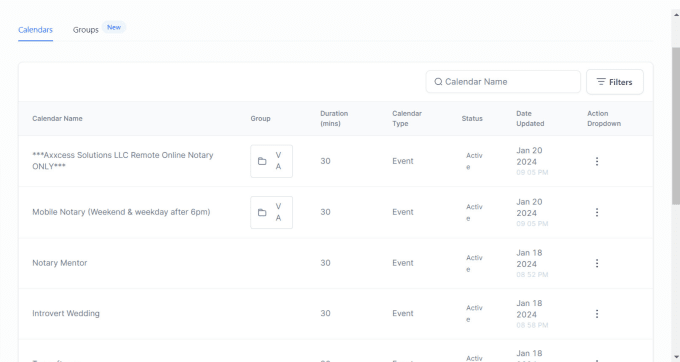
Task: Click the Event type in the Mobile Notary row
Action: (403, 212)
